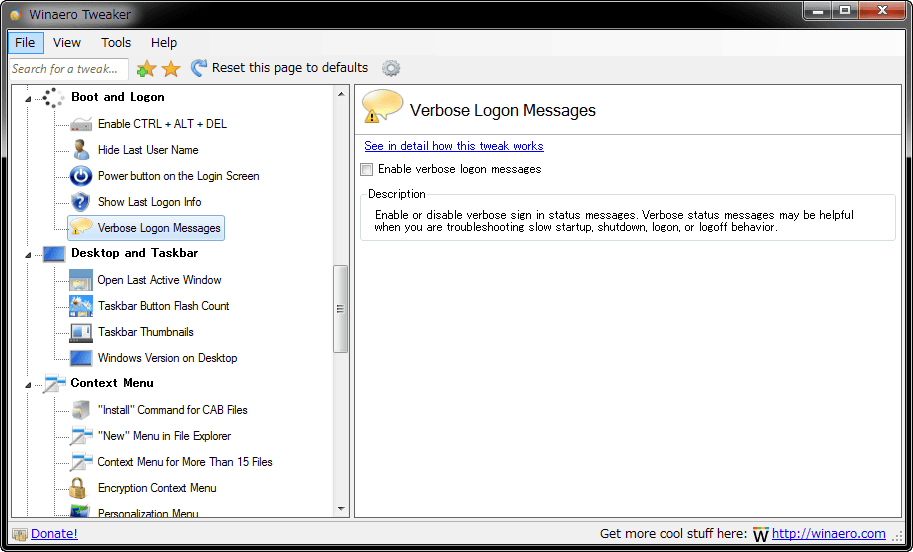Click the Winaero Tweaker title bar app icon
This screenshot has height=552, width=913.
click(x=16, y=15)
